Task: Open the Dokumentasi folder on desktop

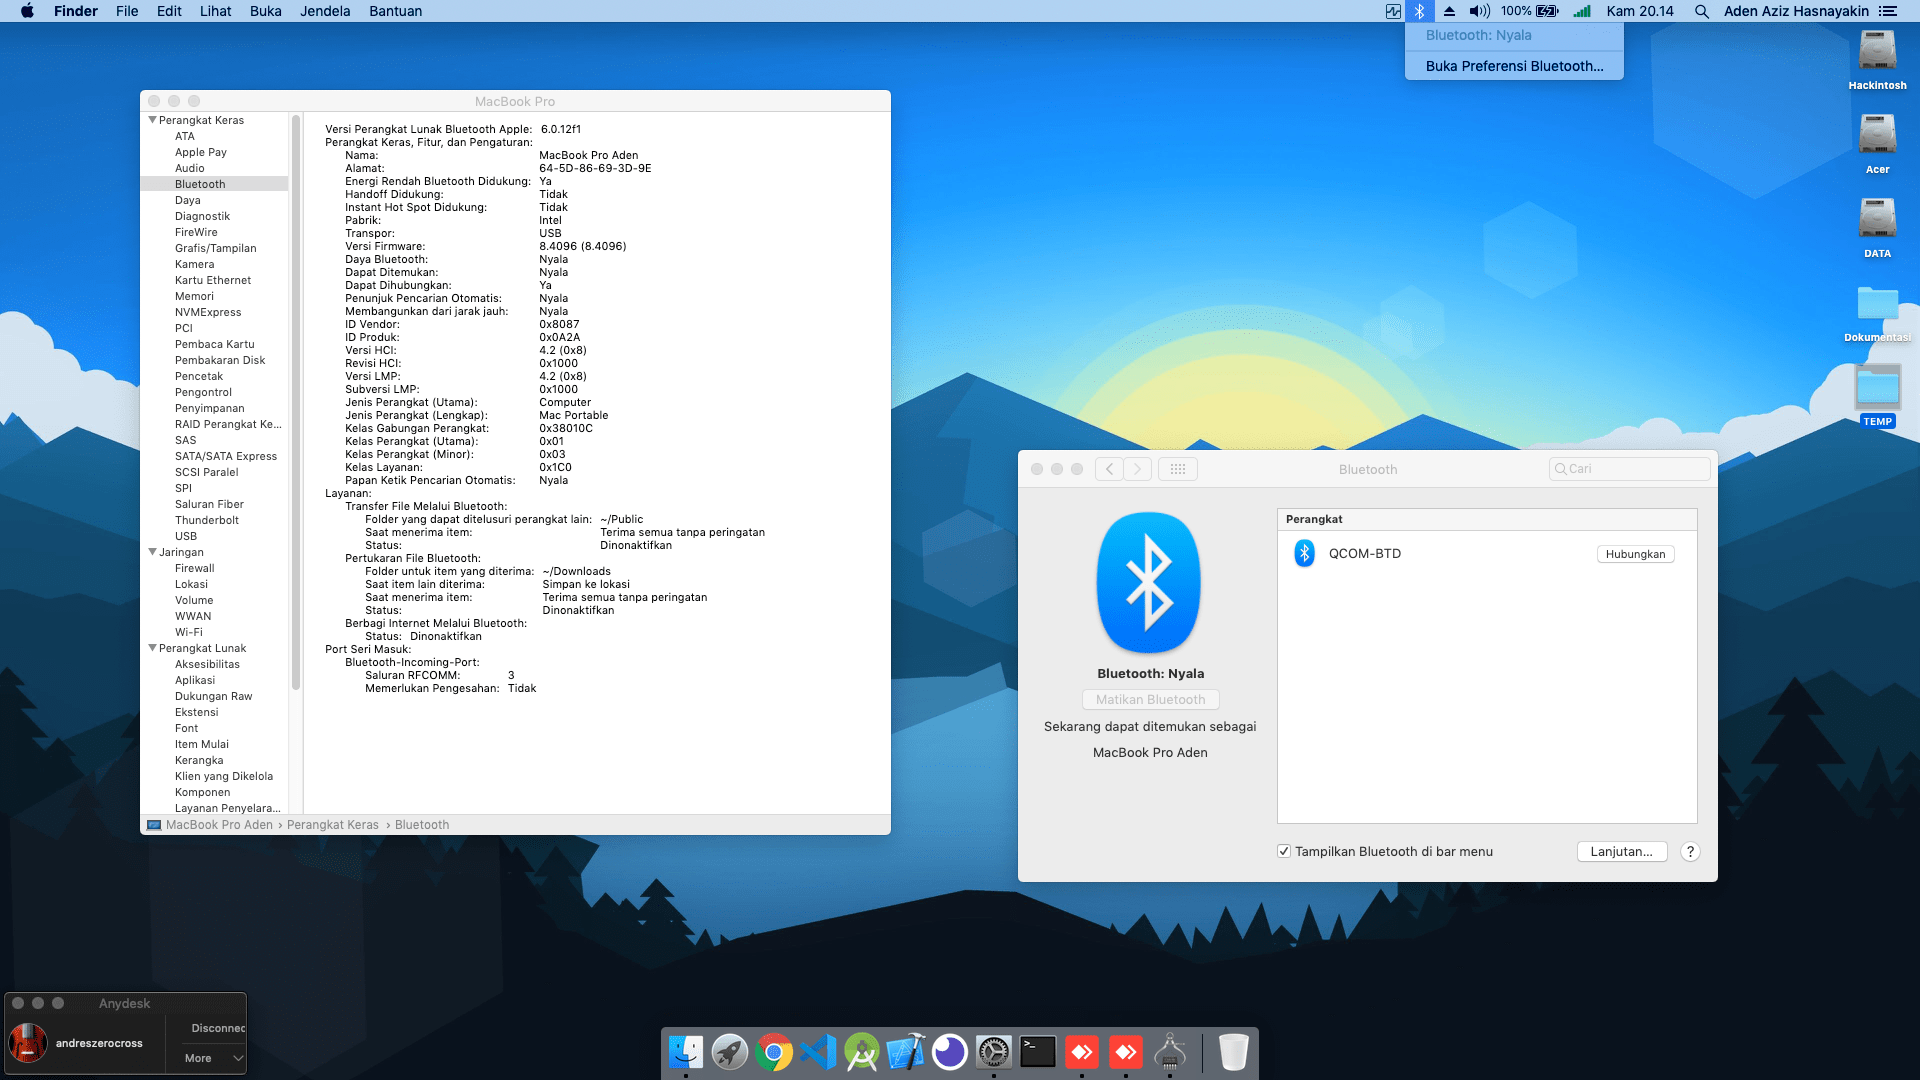Action: click(1877, 312)
